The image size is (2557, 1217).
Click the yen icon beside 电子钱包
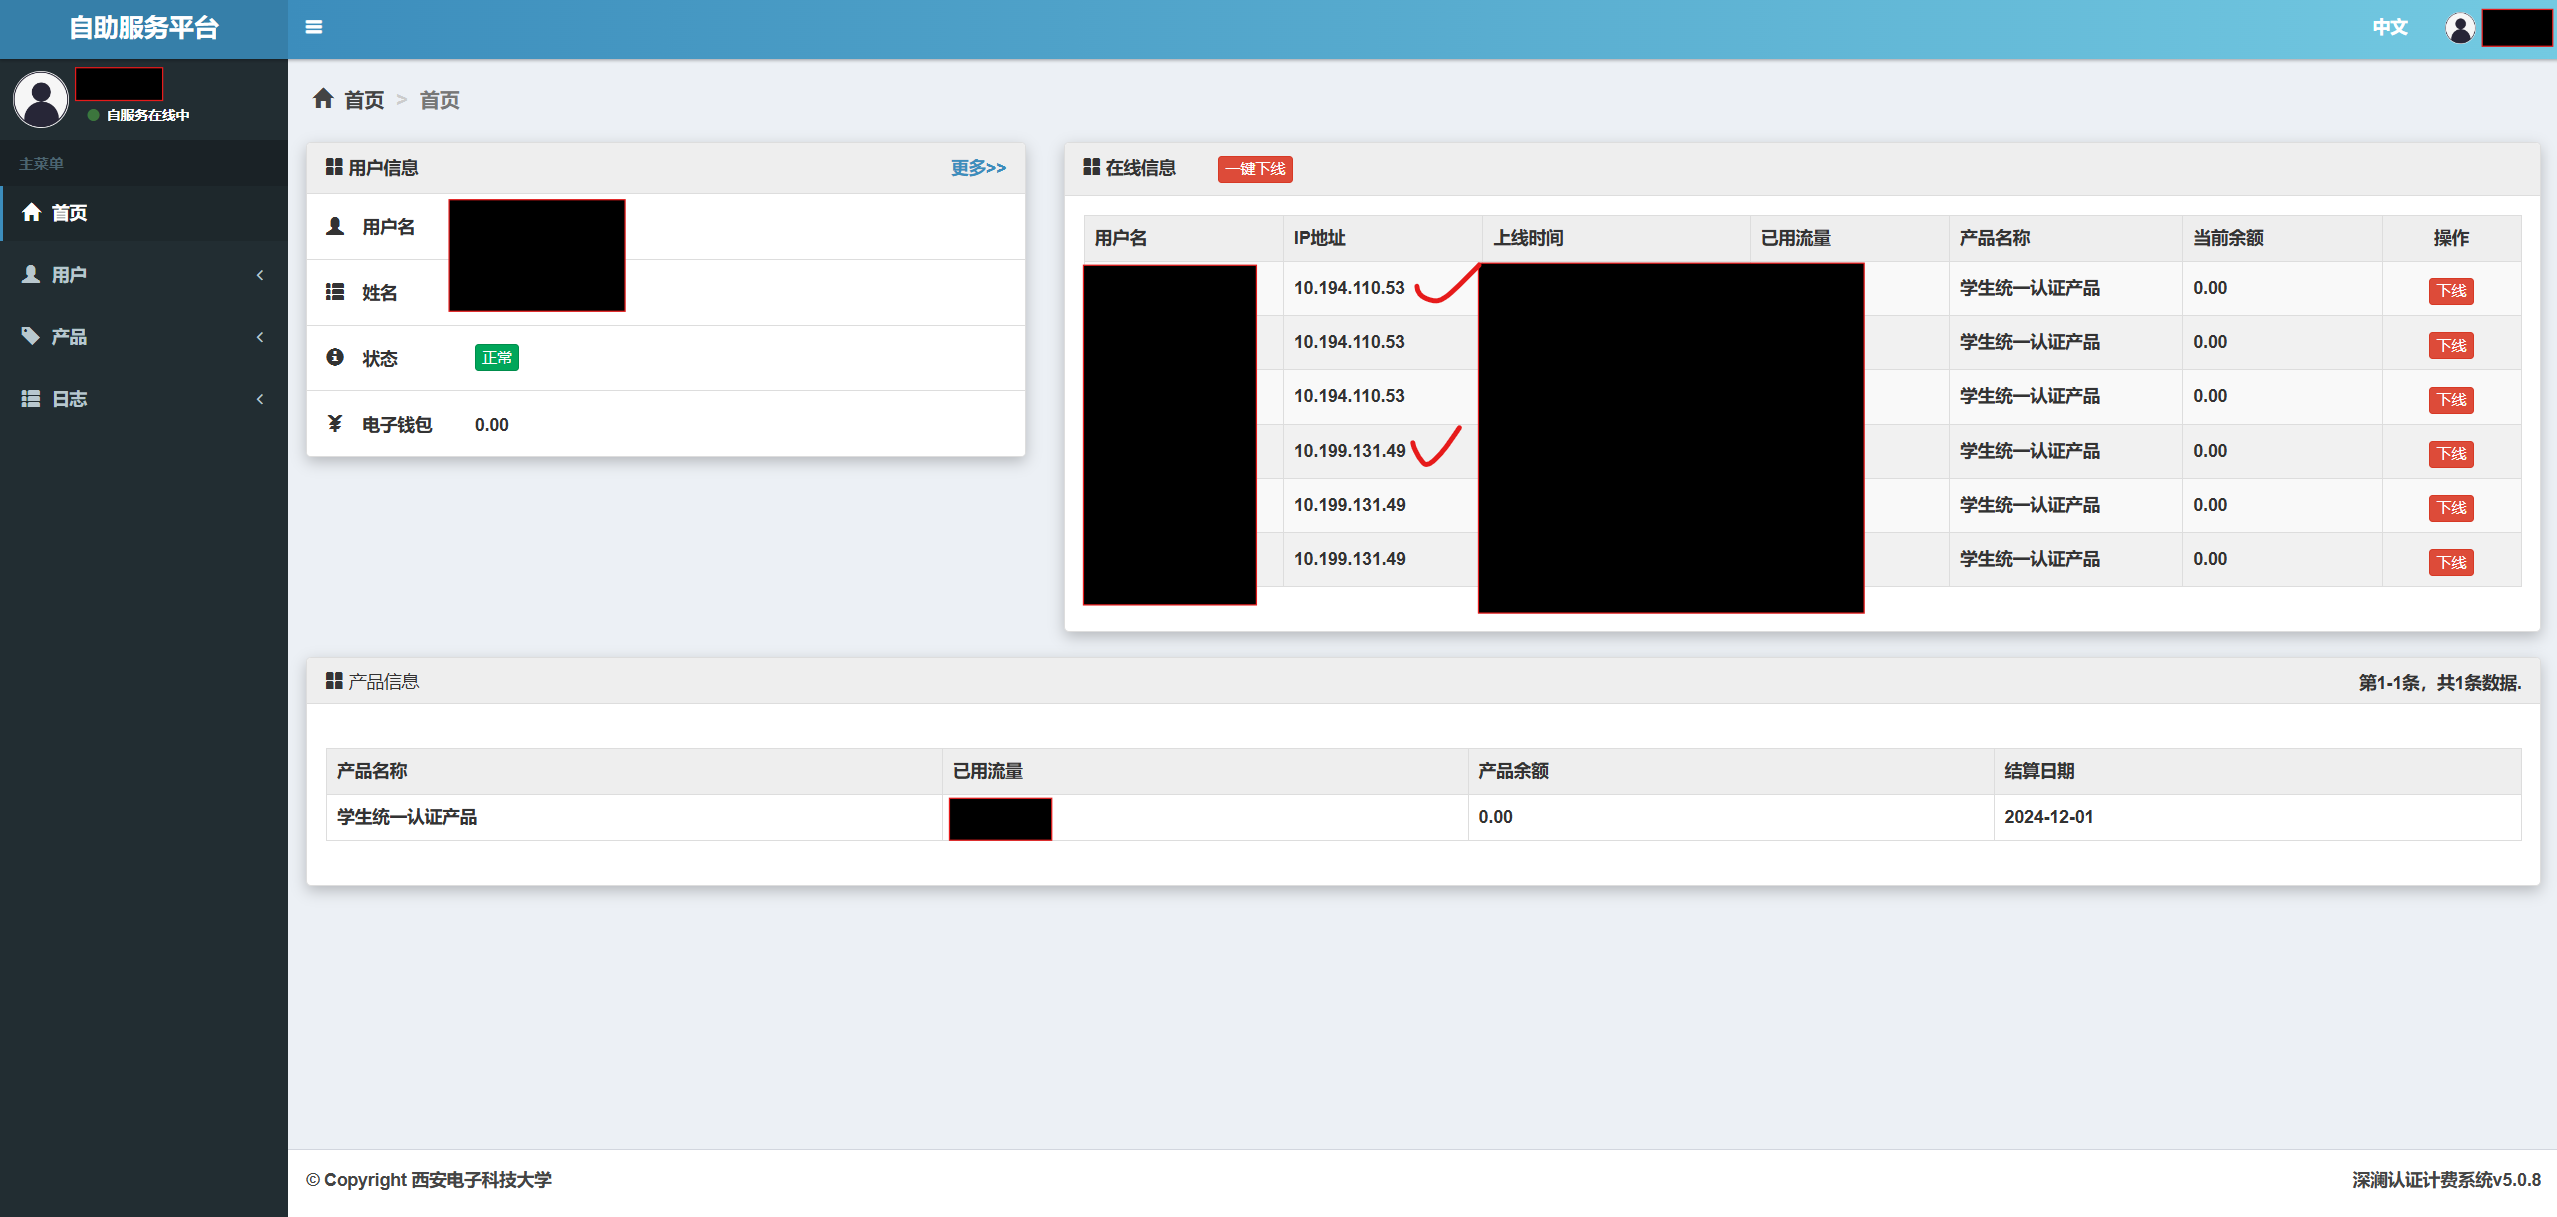(335, 424)
